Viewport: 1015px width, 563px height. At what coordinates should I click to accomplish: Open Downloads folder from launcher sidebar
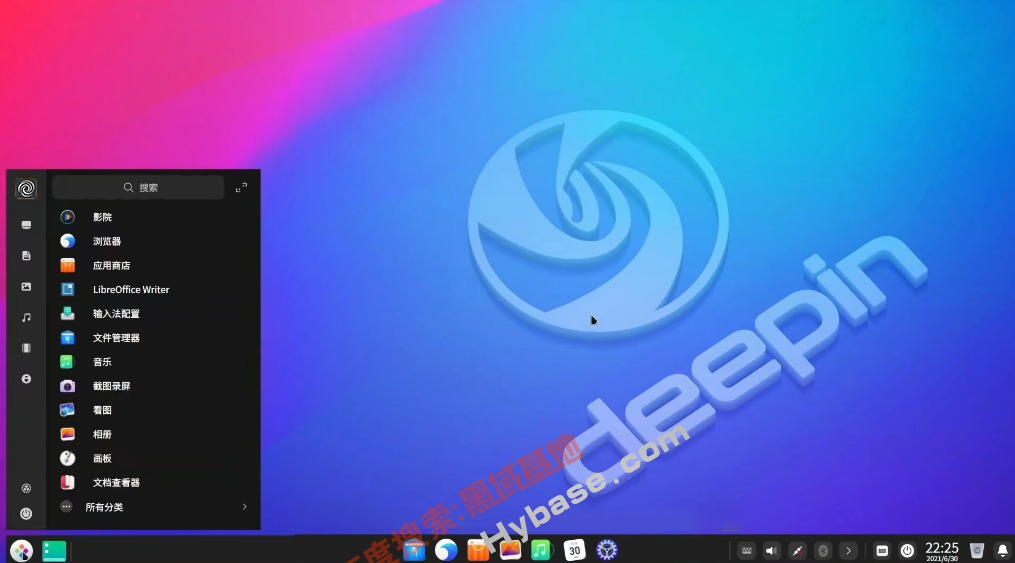click(26, 379)
